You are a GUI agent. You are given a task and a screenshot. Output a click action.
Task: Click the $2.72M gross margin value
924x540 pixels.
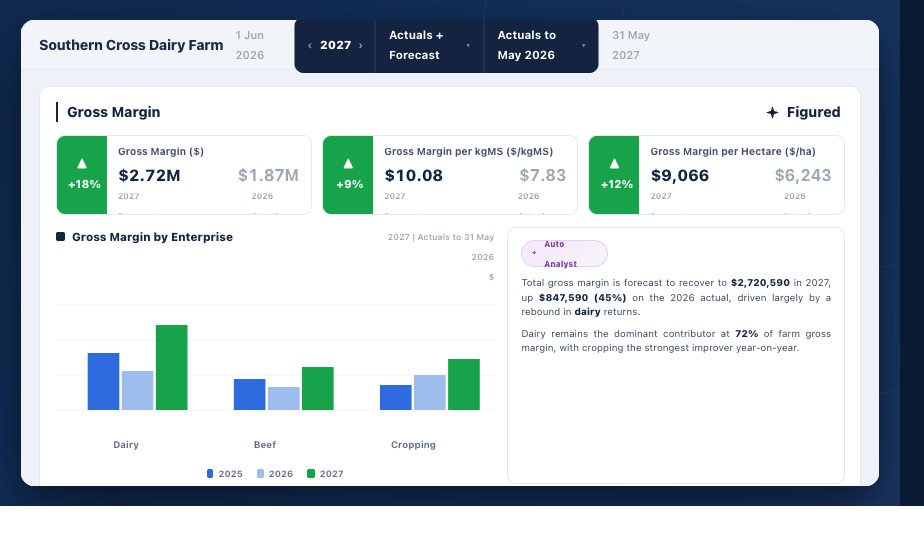[149, 175]
